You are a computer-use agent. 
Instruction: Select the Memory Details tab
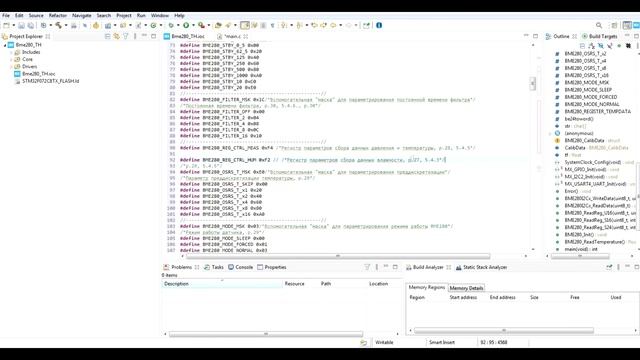(466, 288)
